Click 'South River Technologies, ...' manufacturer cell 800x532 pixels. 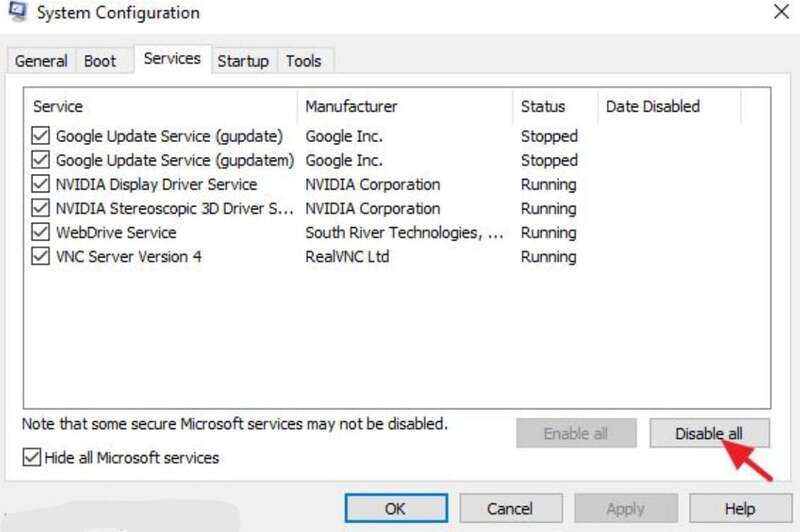tap(404, 233)
